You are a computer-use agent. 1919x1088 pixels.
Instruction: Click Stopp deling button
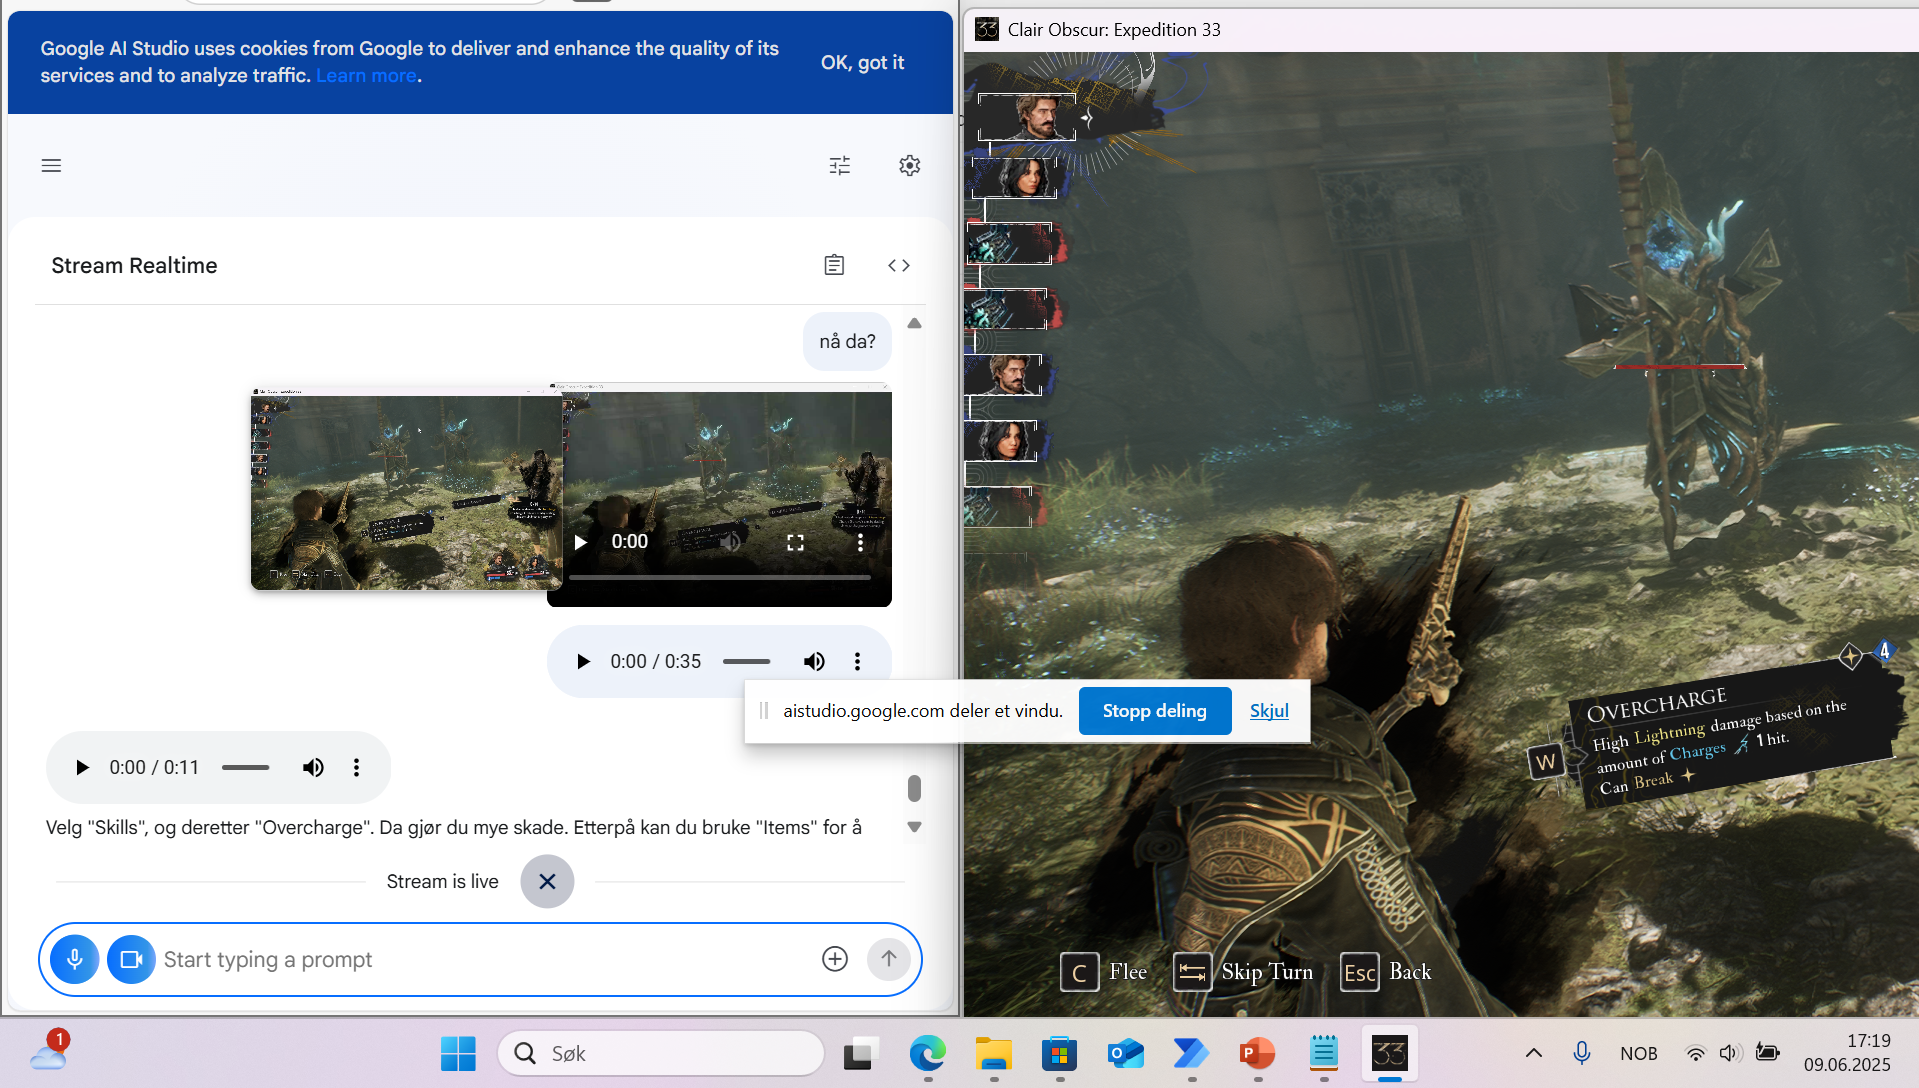[x=1154, y=711]
